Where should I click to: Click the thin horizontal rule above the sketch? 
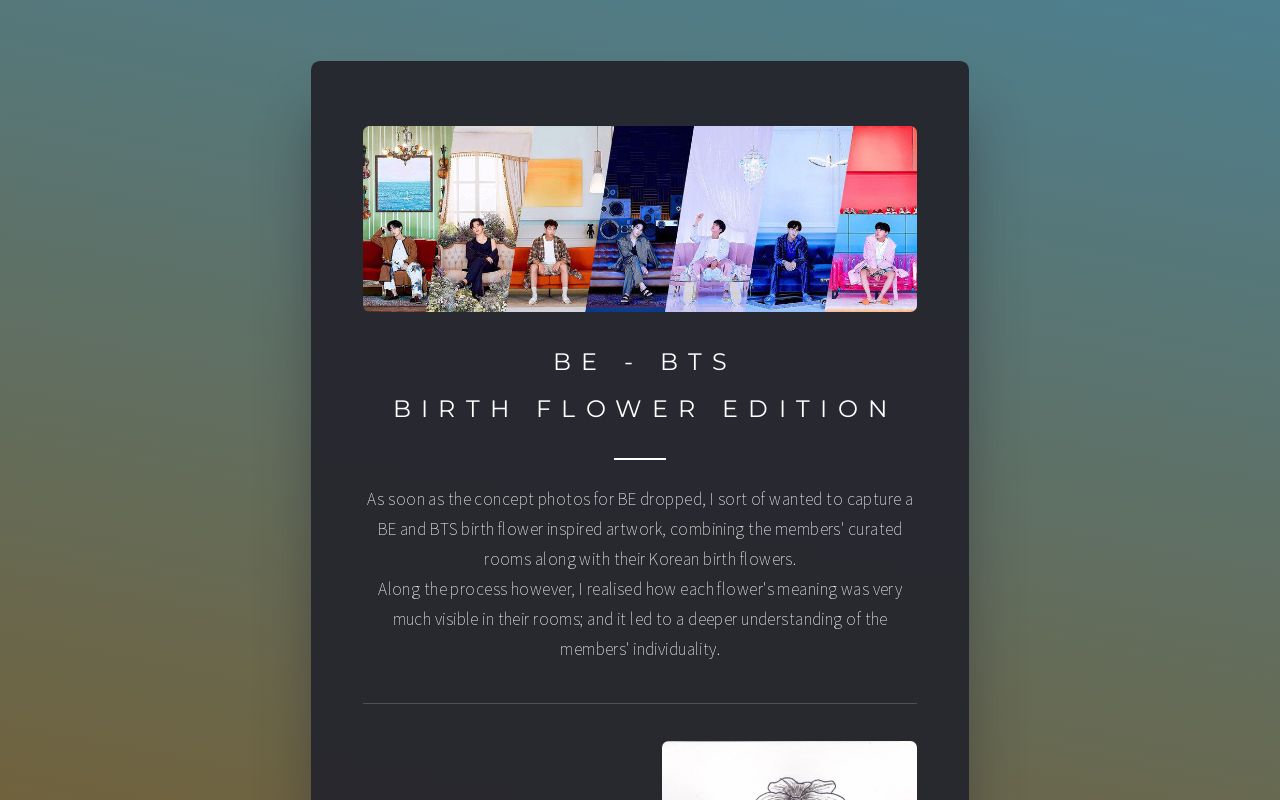[640, 703]
